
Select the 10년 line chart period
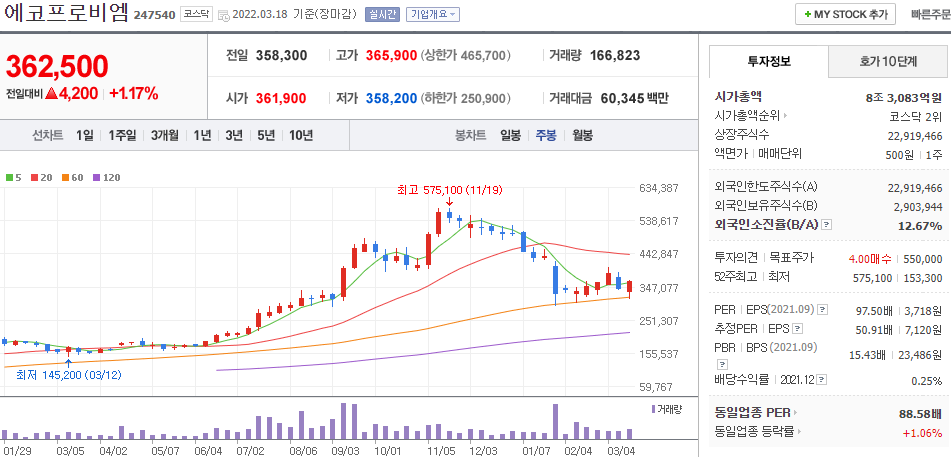(x=301, y=135)
